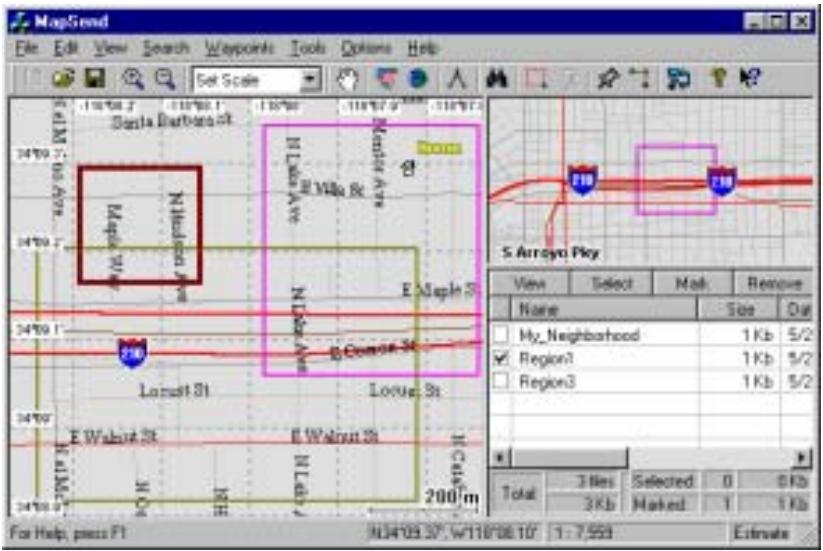The width and height of the screenshot is (823, 551).
Task: Click the Set Scale input field
Action: pos(247,80)
